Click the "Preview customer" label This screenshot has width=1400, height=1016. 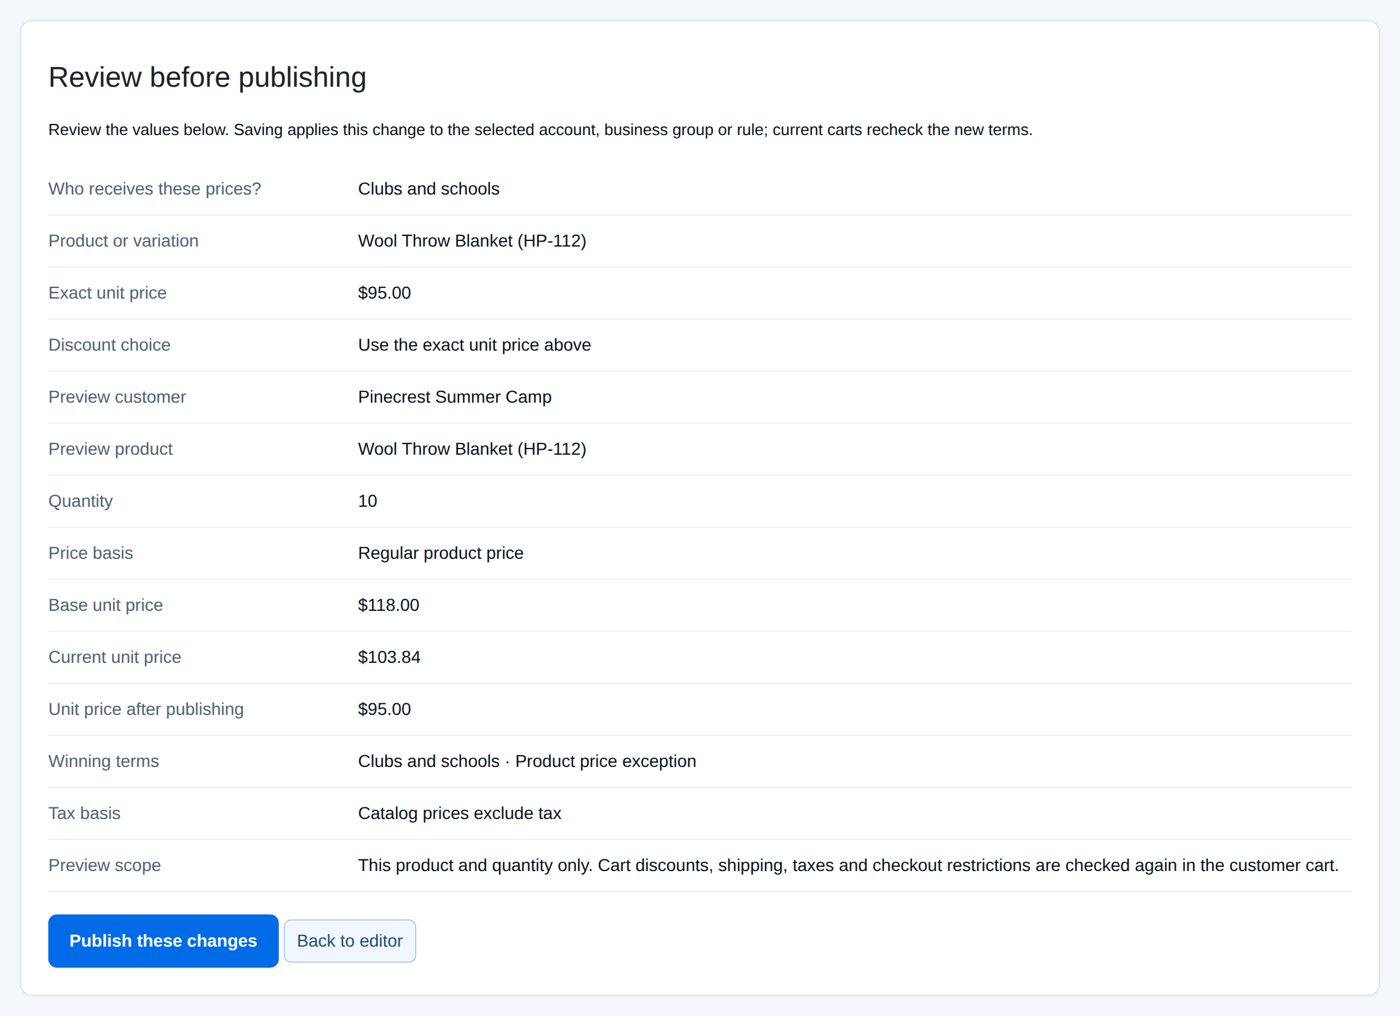(117, 397)
